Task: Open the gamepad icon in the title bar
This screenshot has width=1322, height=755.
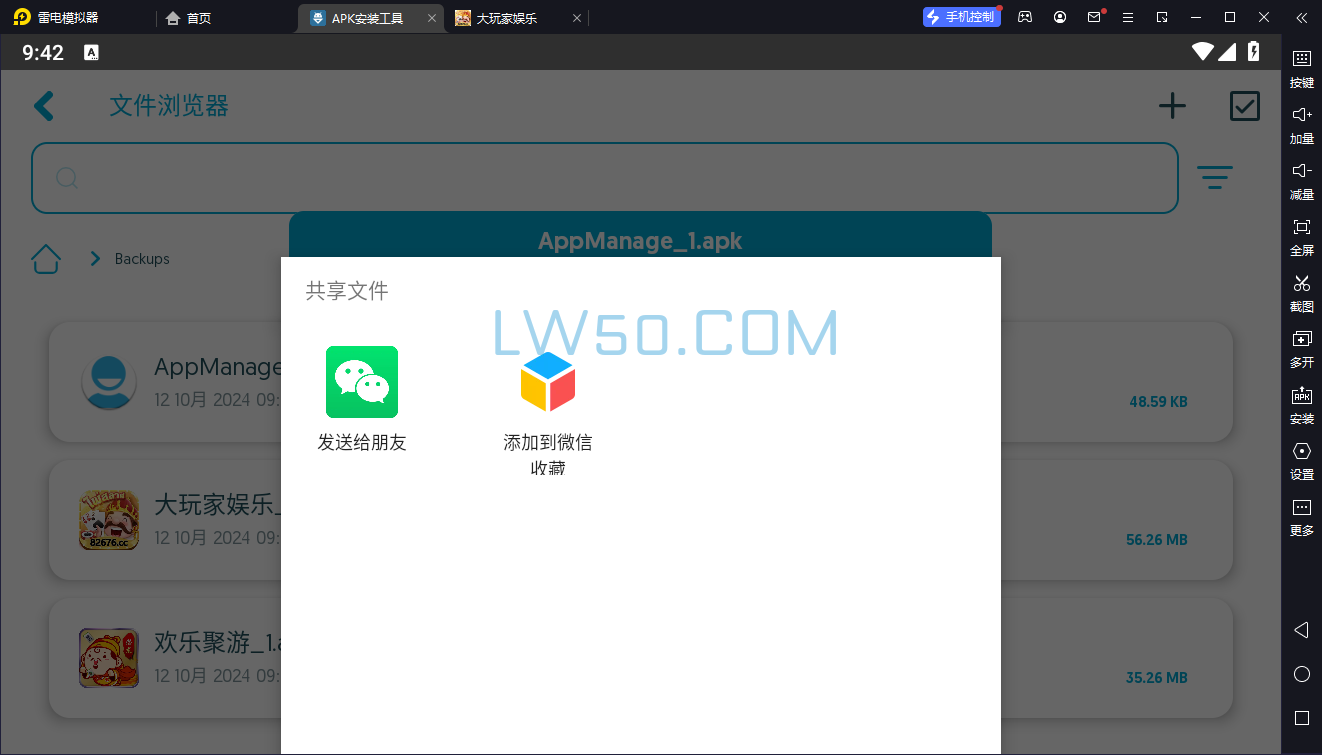Action: pyautogui.click(x=1024, y=17)
